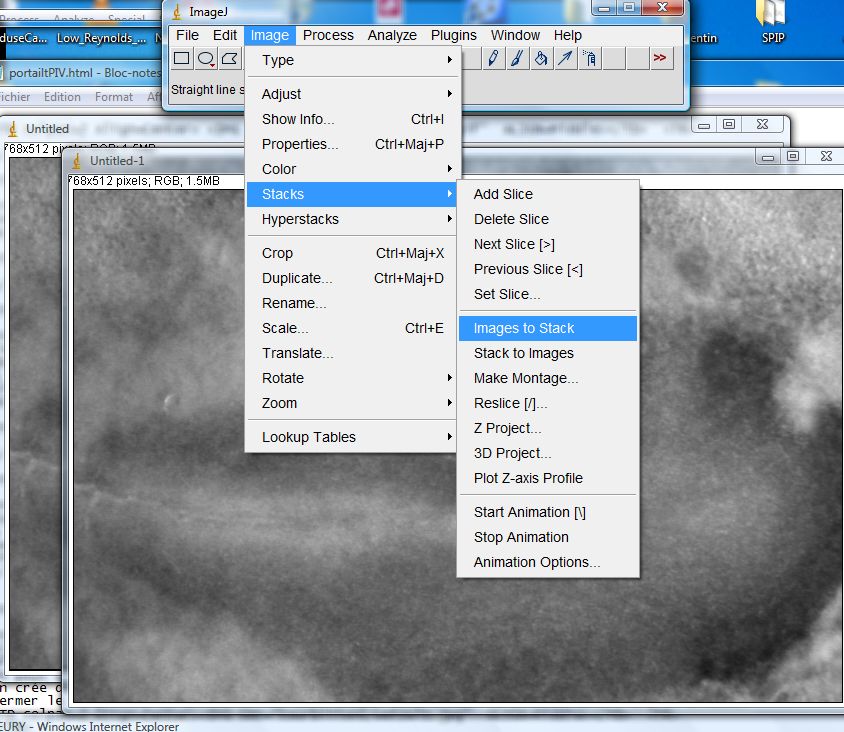Select the Polygon selection tool
844x732 pixels.
(230, 59)
